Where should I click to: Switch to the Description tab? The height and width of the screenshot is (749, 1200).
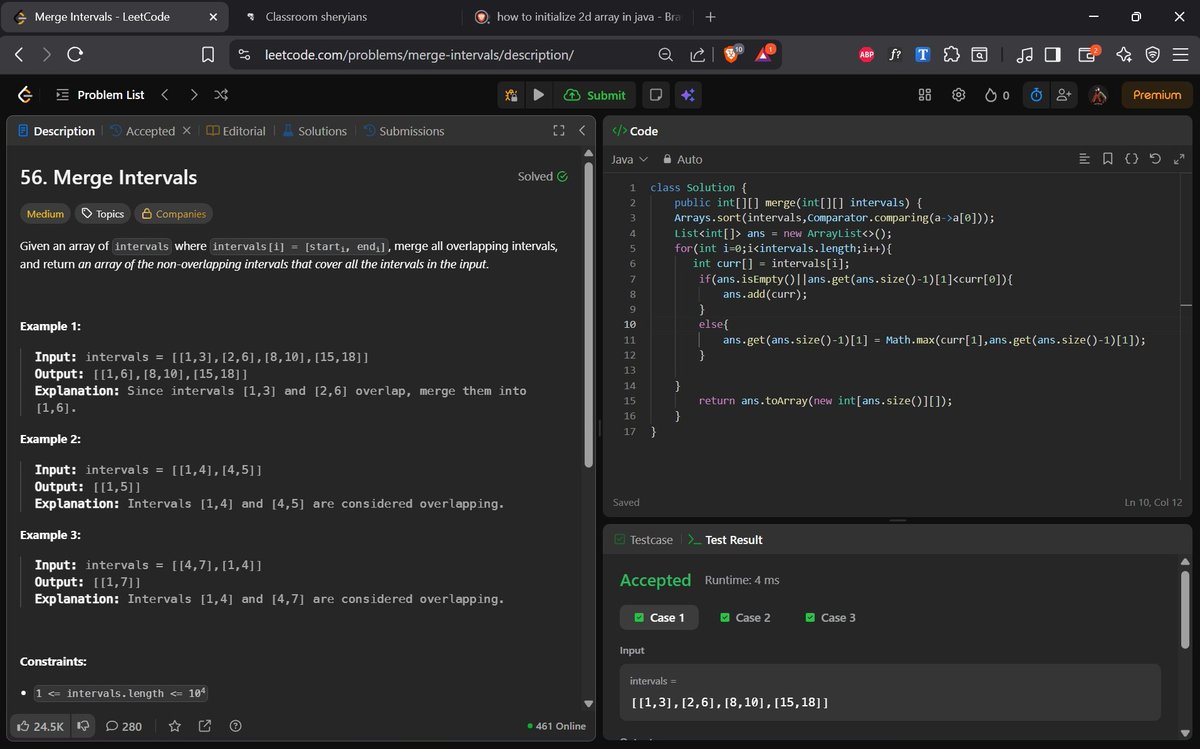pos(56,131)
